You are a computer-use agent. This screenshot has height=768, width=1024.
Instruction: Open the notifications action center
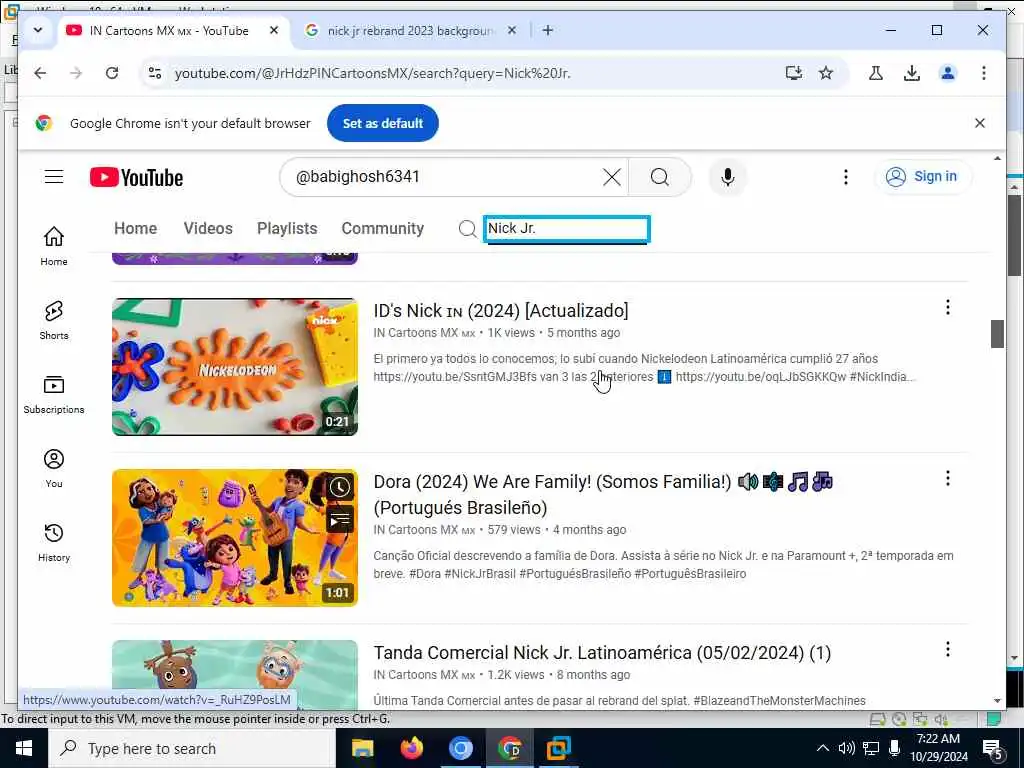pyautogui.click(x=993, y=750)
